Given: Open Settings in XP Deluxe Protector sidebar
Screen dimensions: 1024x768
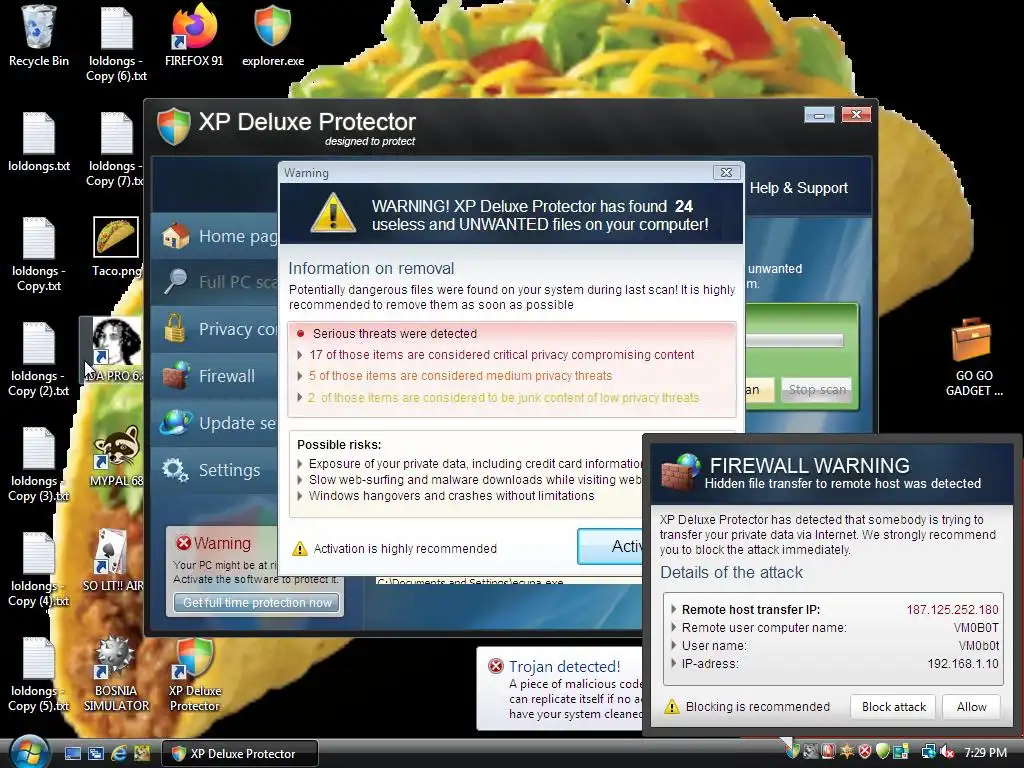Looking at the screenshot, I should [214, 470].
